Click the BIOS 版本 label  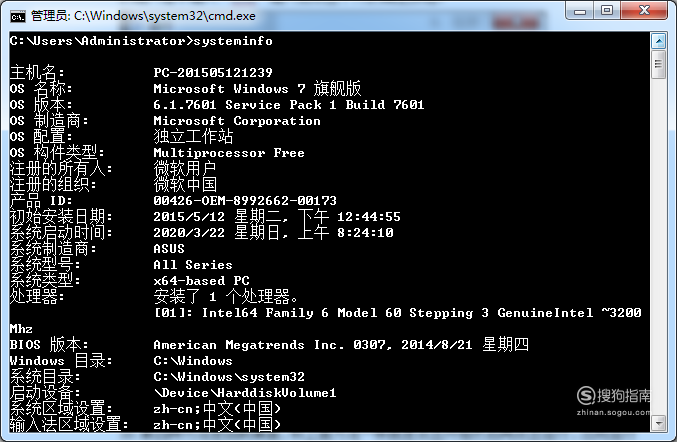pyautogui.click(x=49, y=344)
